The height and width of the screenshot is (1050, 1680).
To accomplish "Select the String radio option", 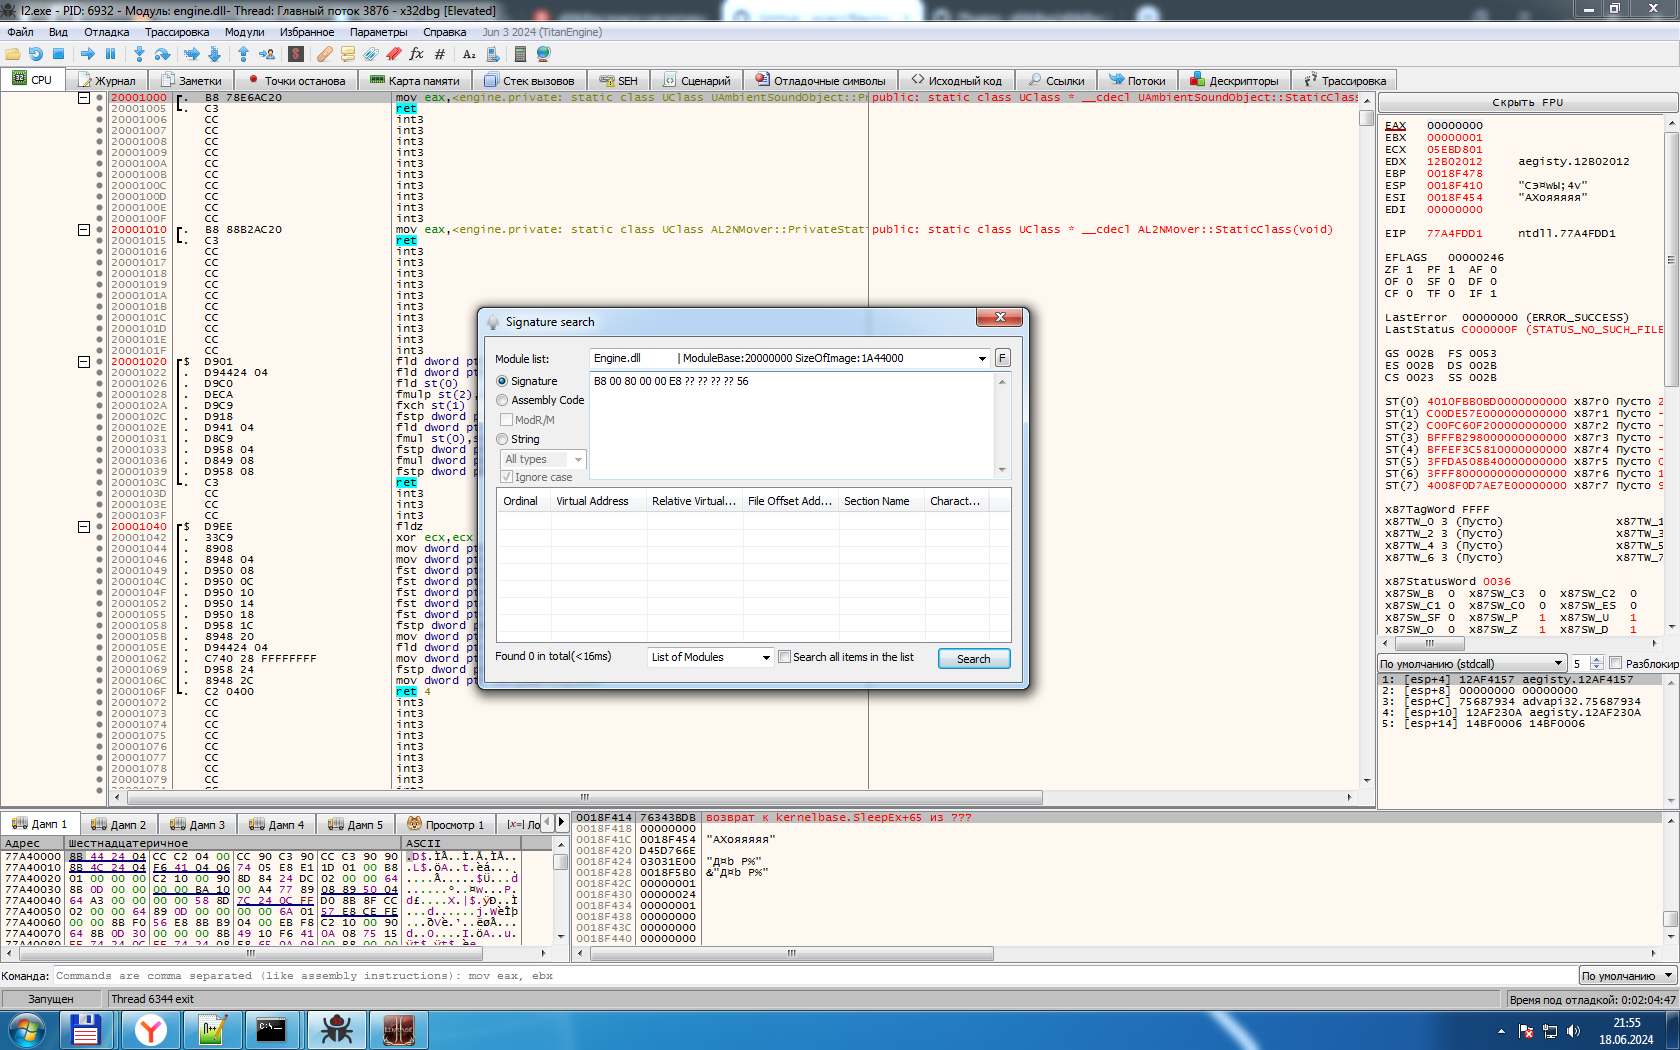I will [x=502, y=439].
